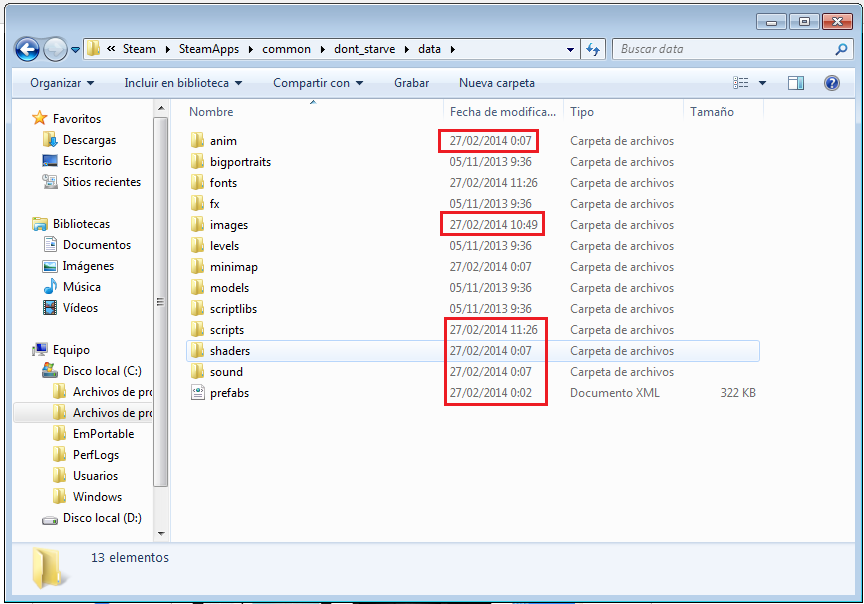Screen dimensions: 864x604
Task: Click '322 KB' size of prefabs
Action: (738, 393)
